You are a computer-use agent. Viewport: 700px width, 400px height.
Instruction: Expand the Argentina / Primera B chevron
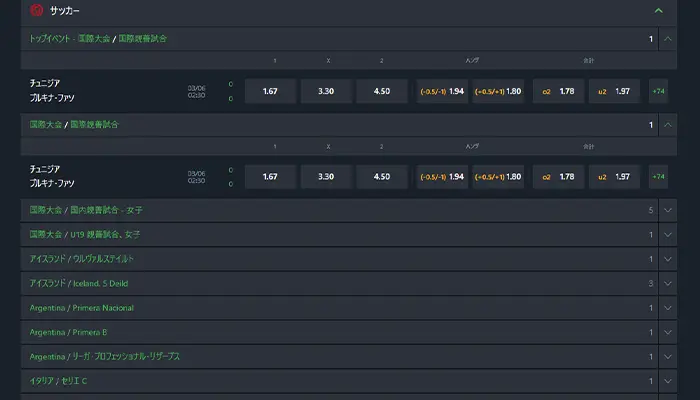click(667, 333)
